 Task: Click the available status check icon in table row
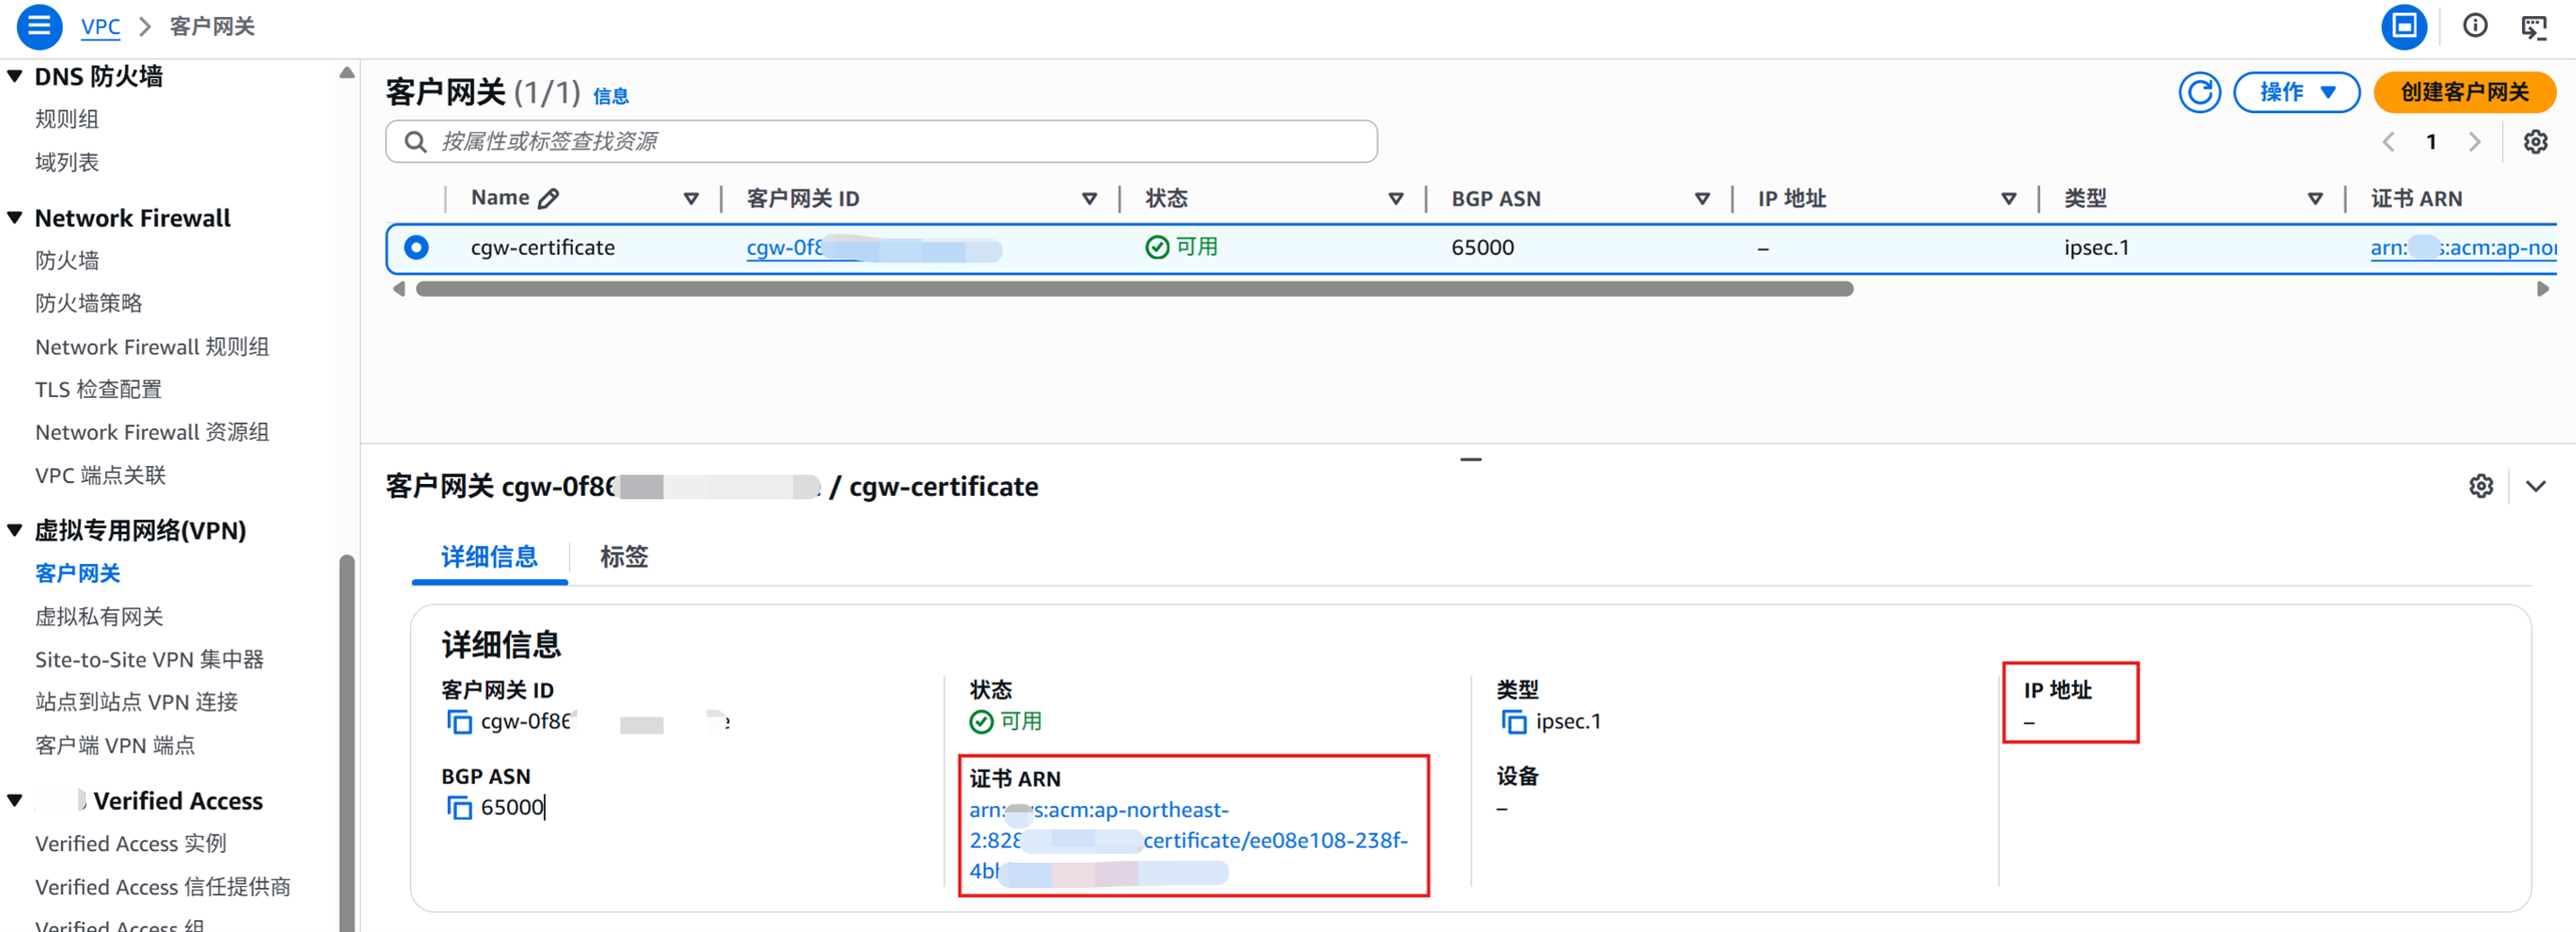(1157, 247)
